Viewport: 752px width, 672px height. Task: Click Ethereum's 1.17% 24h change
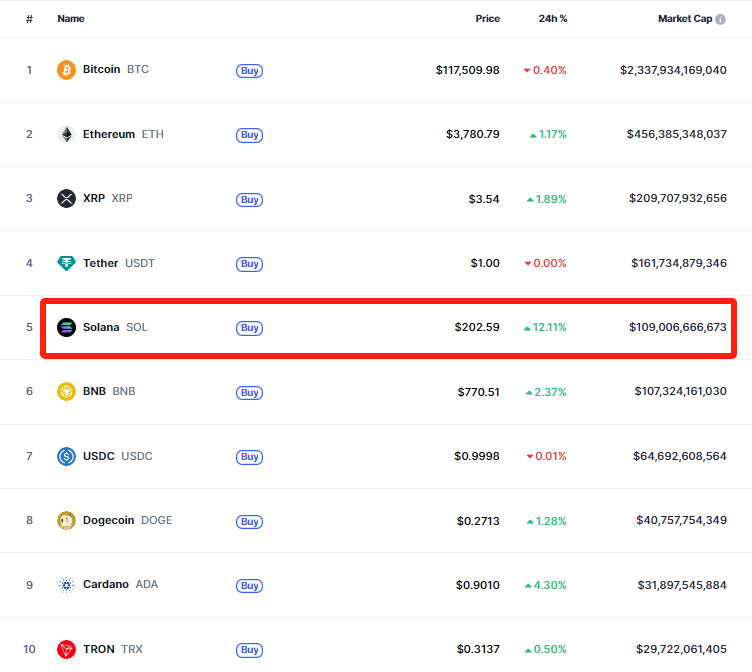pos(548,134)
